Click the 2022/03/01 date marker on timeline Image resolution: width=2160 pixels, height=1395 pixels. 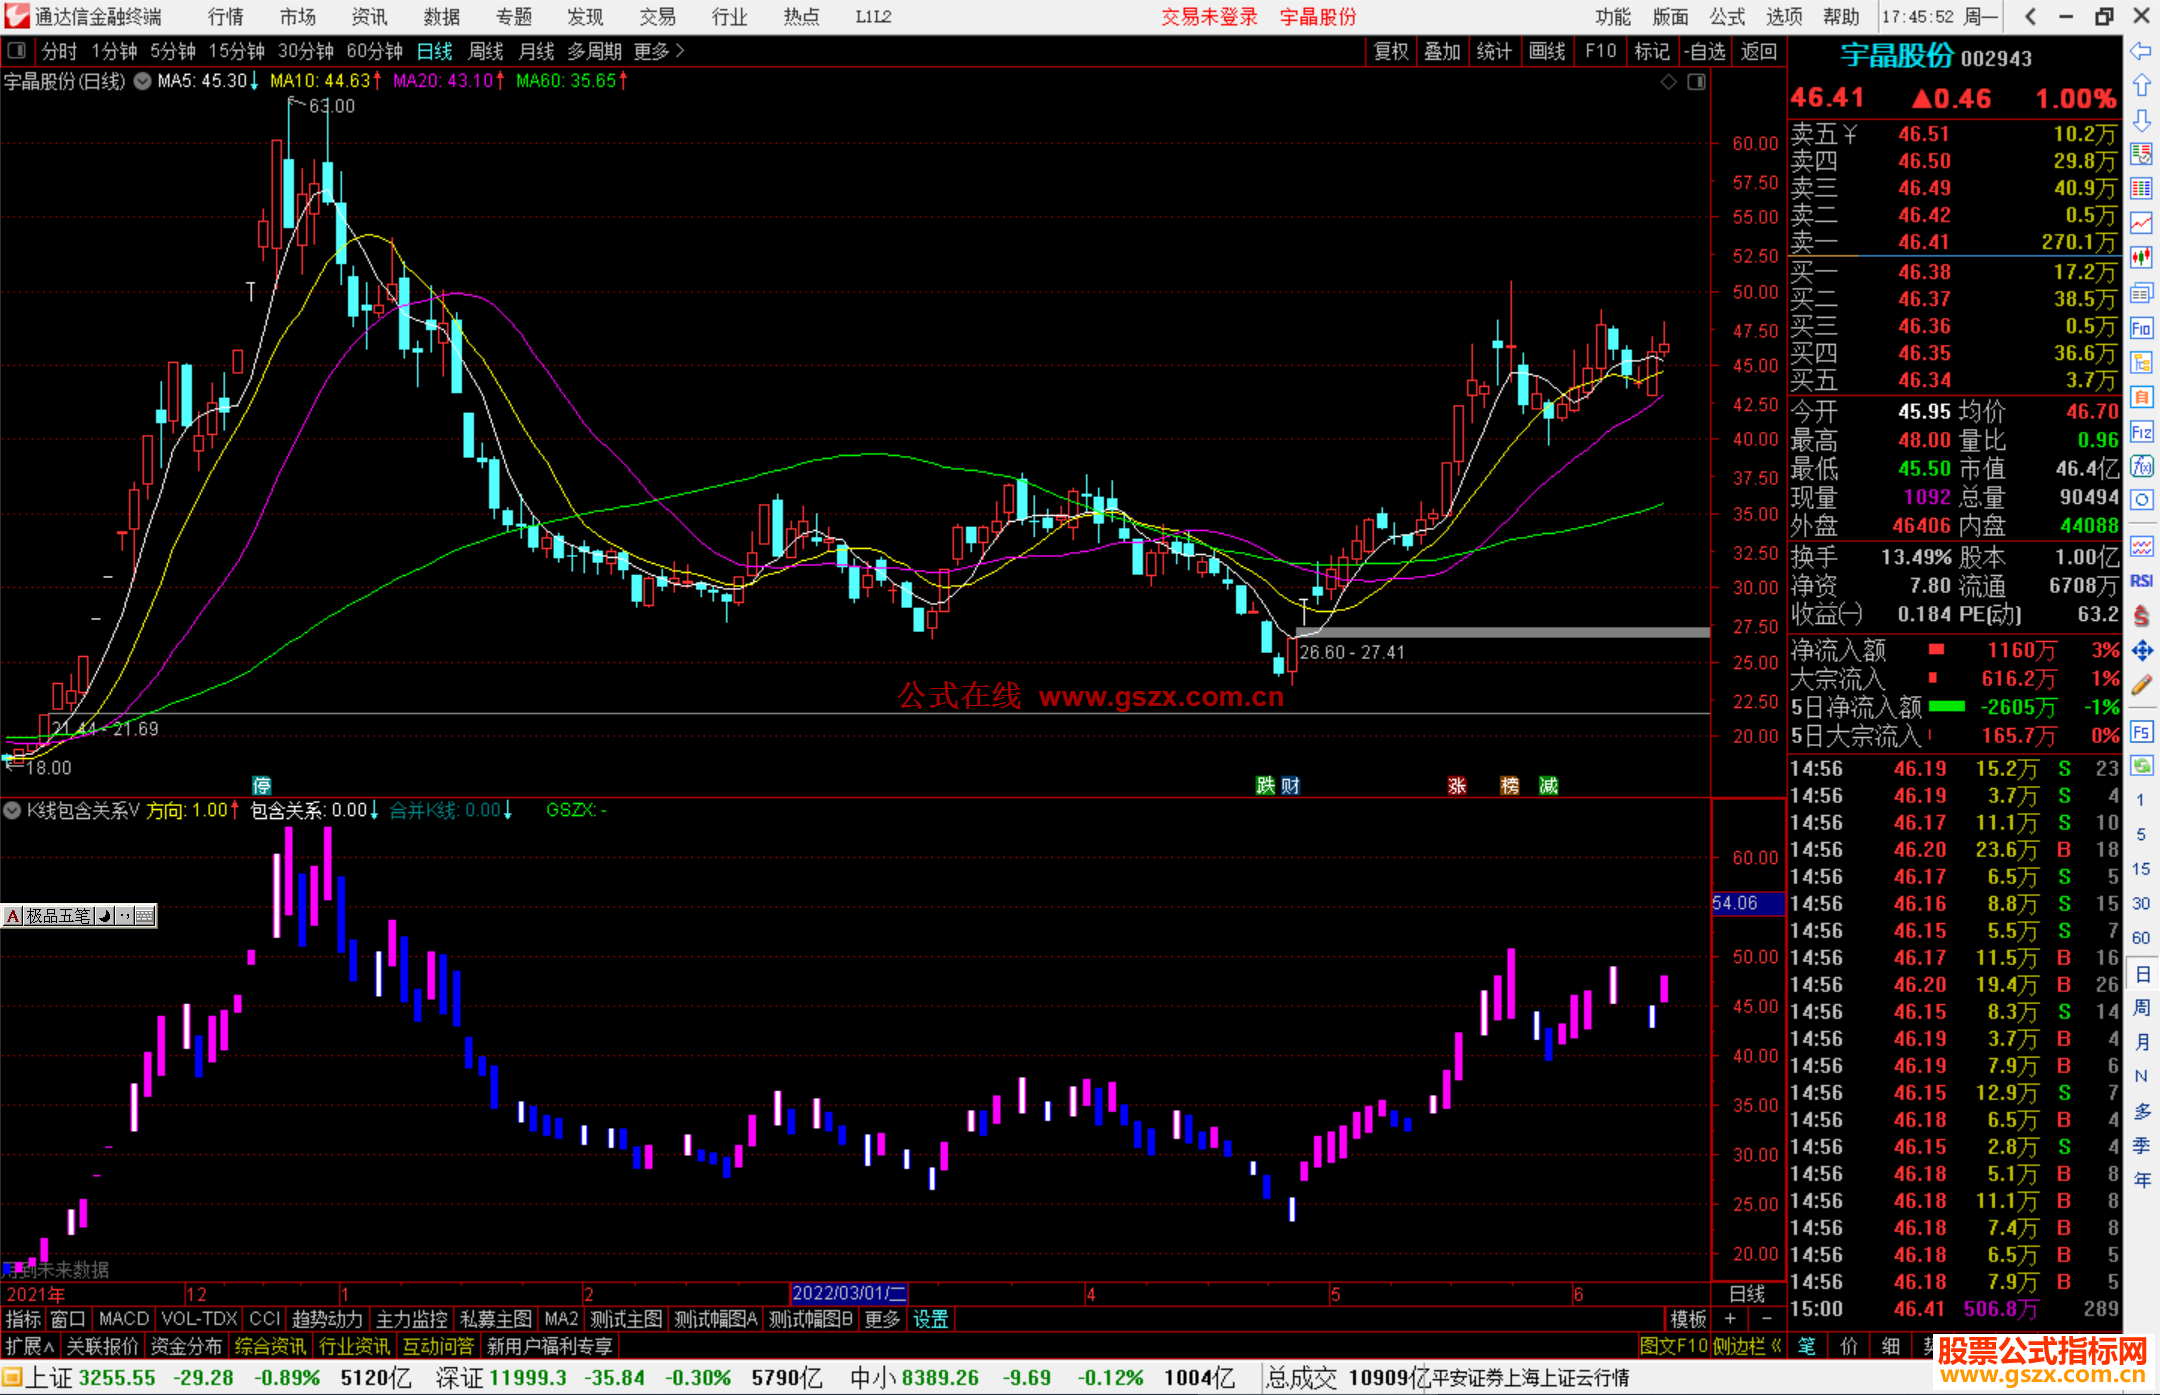[849, 1293]
